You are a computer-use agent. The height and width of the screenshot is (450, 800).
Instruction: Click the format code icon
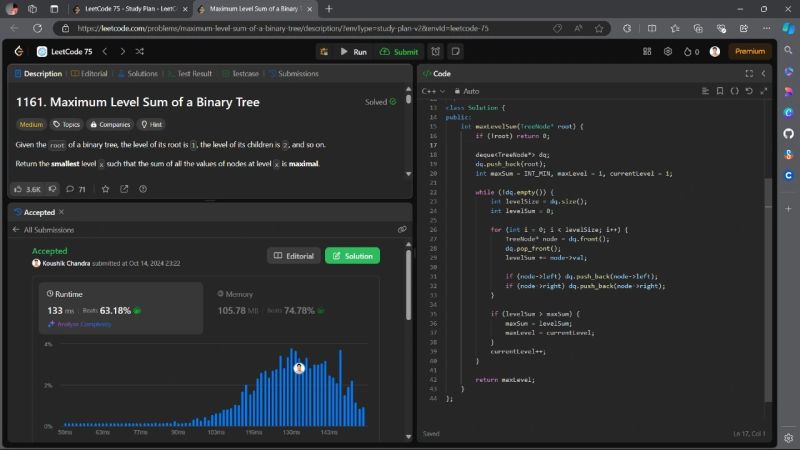(705, 91)
